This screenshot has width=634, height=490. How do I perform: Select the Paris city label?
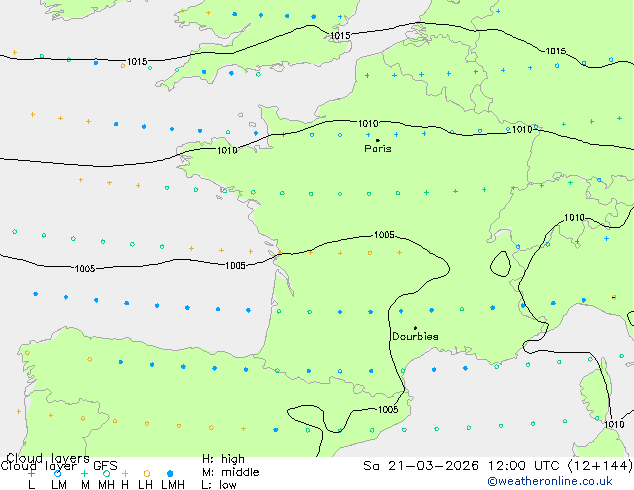378,149
